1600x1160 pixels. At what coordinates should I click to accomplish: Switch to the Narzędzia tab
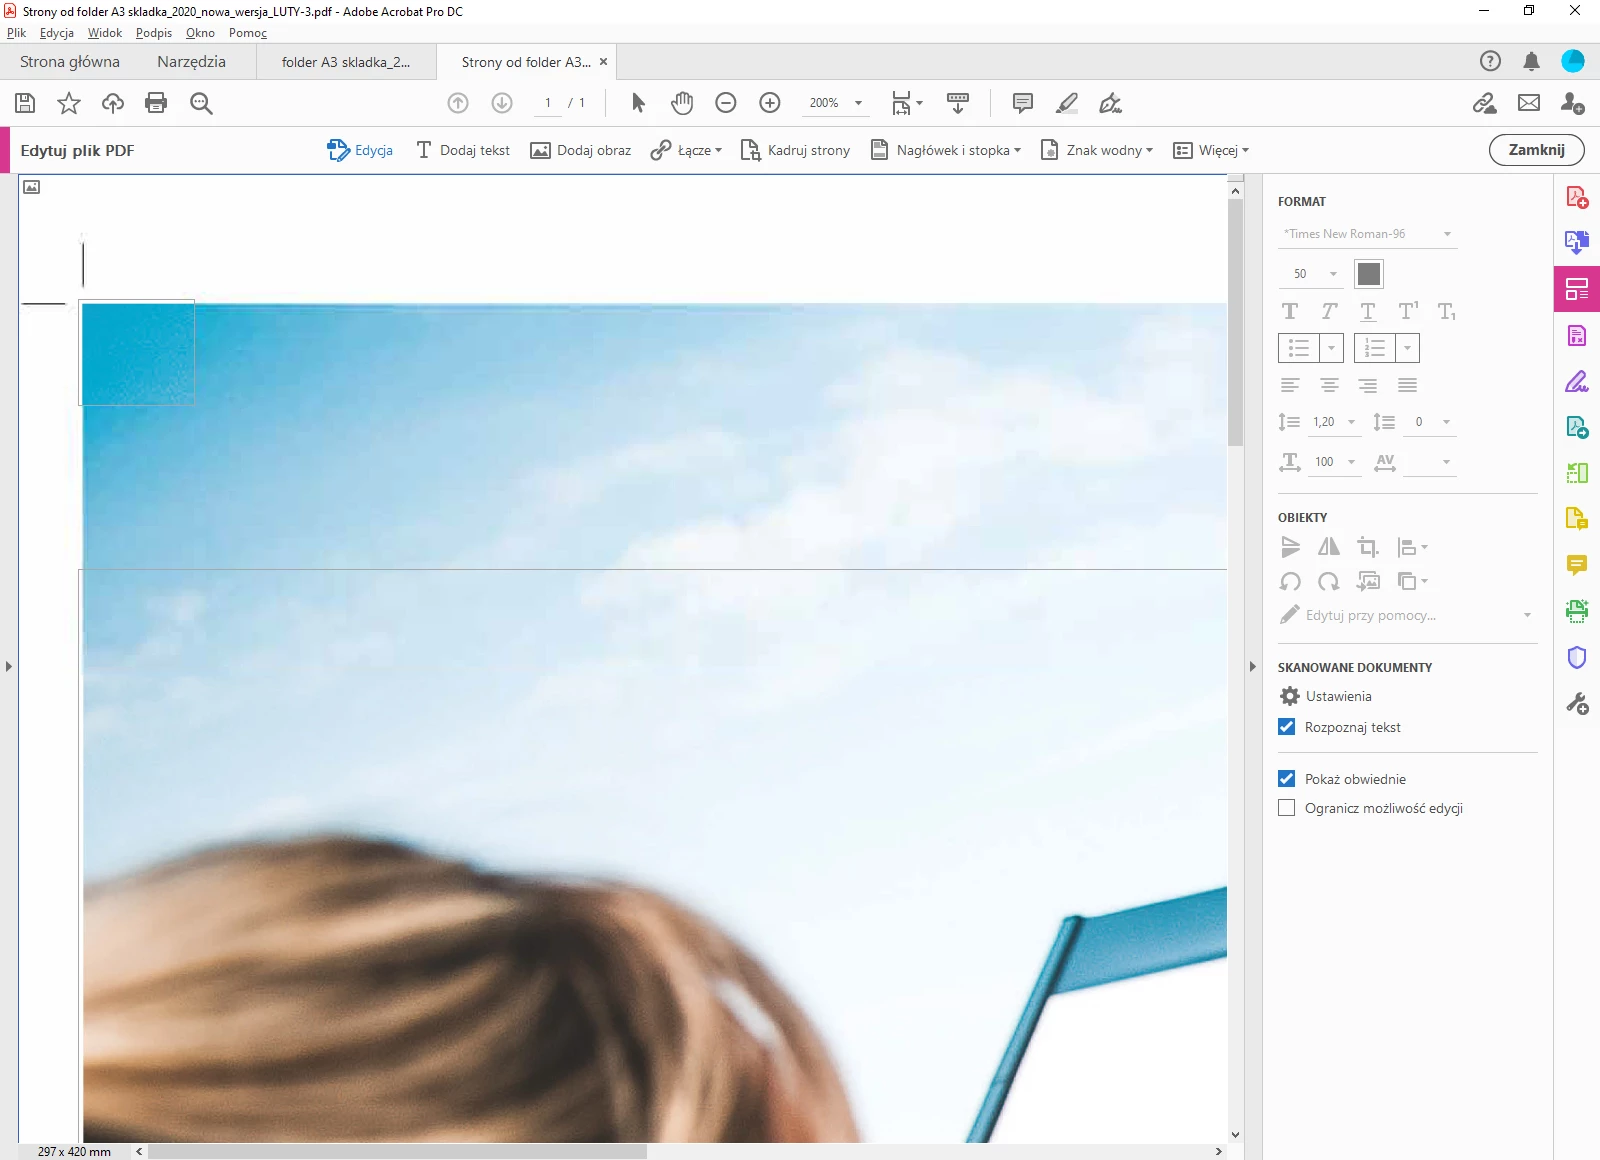[x=191, y=62]
